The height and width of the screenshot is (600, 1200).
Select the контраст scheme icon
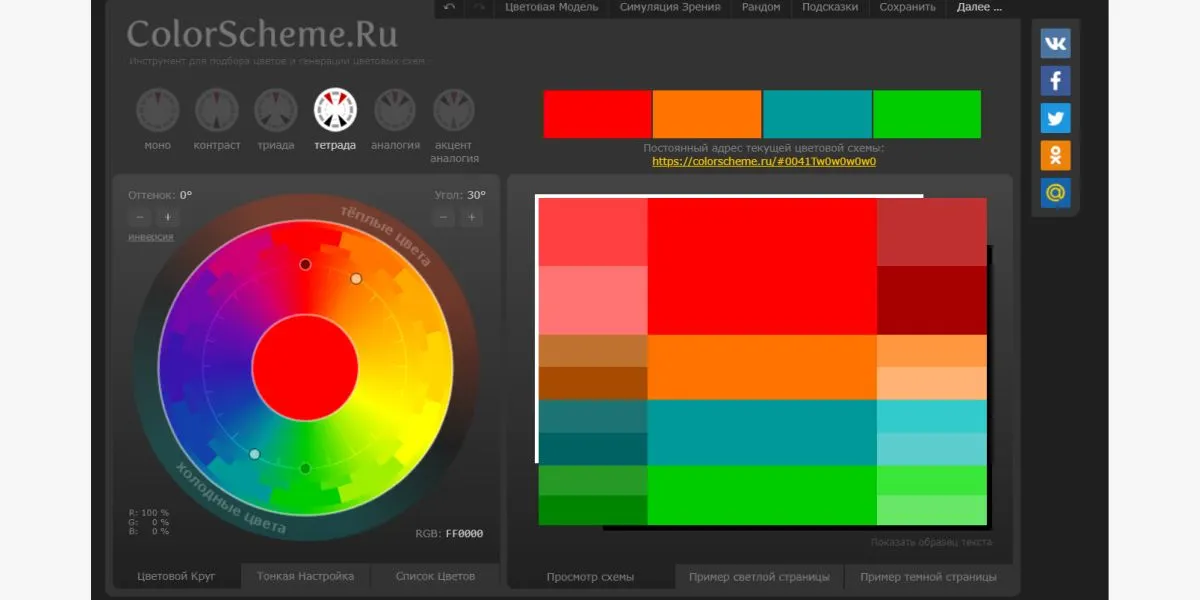click(x=217, y=110)
